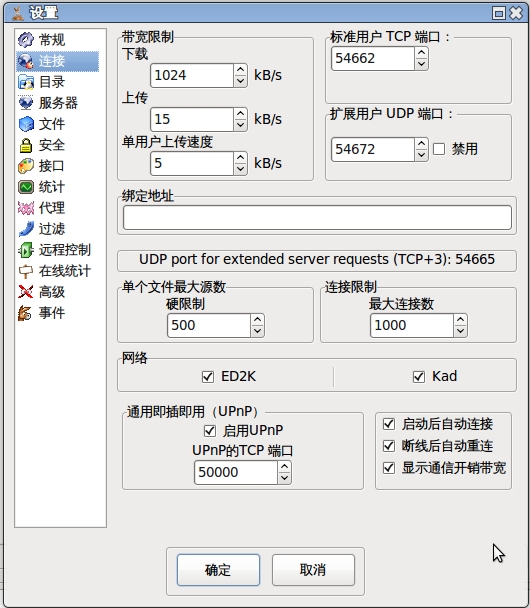Open the 服务器 (Server) globe icon
The image size is (530, 608).
coord(26,103)
